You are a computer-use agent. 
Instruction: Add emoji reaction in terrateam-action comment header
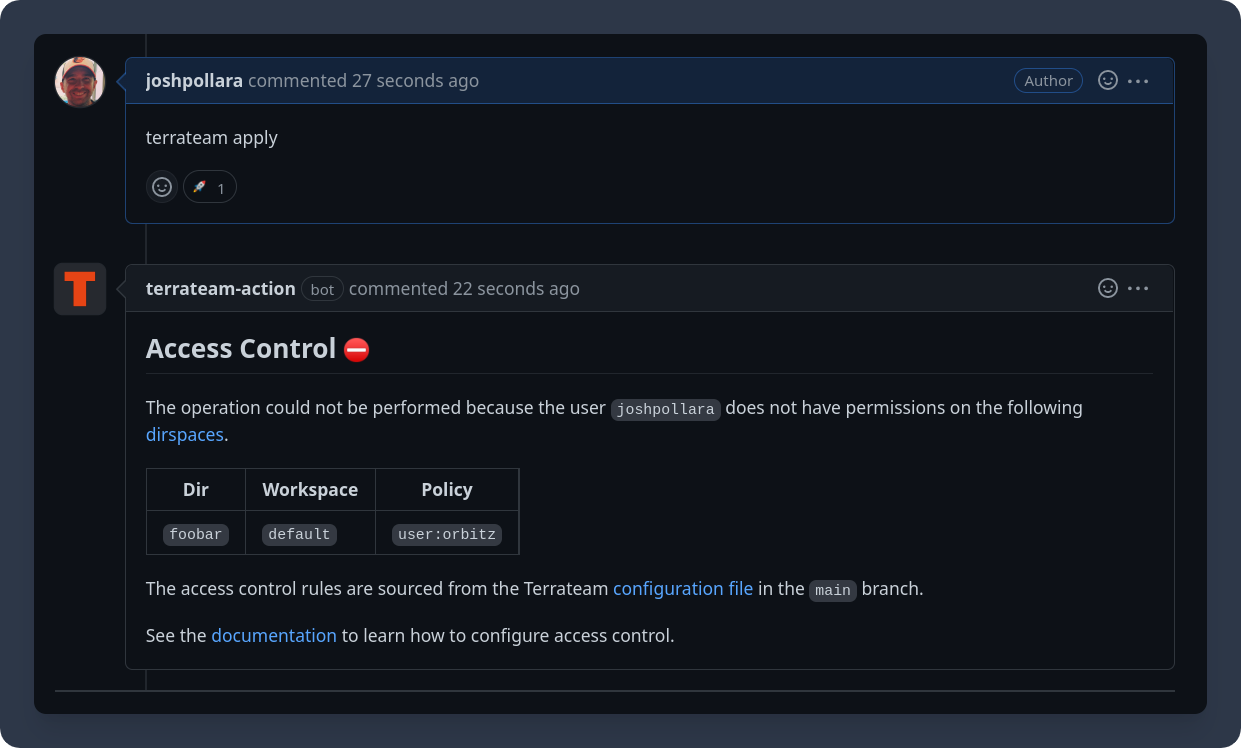(1108, 288)
